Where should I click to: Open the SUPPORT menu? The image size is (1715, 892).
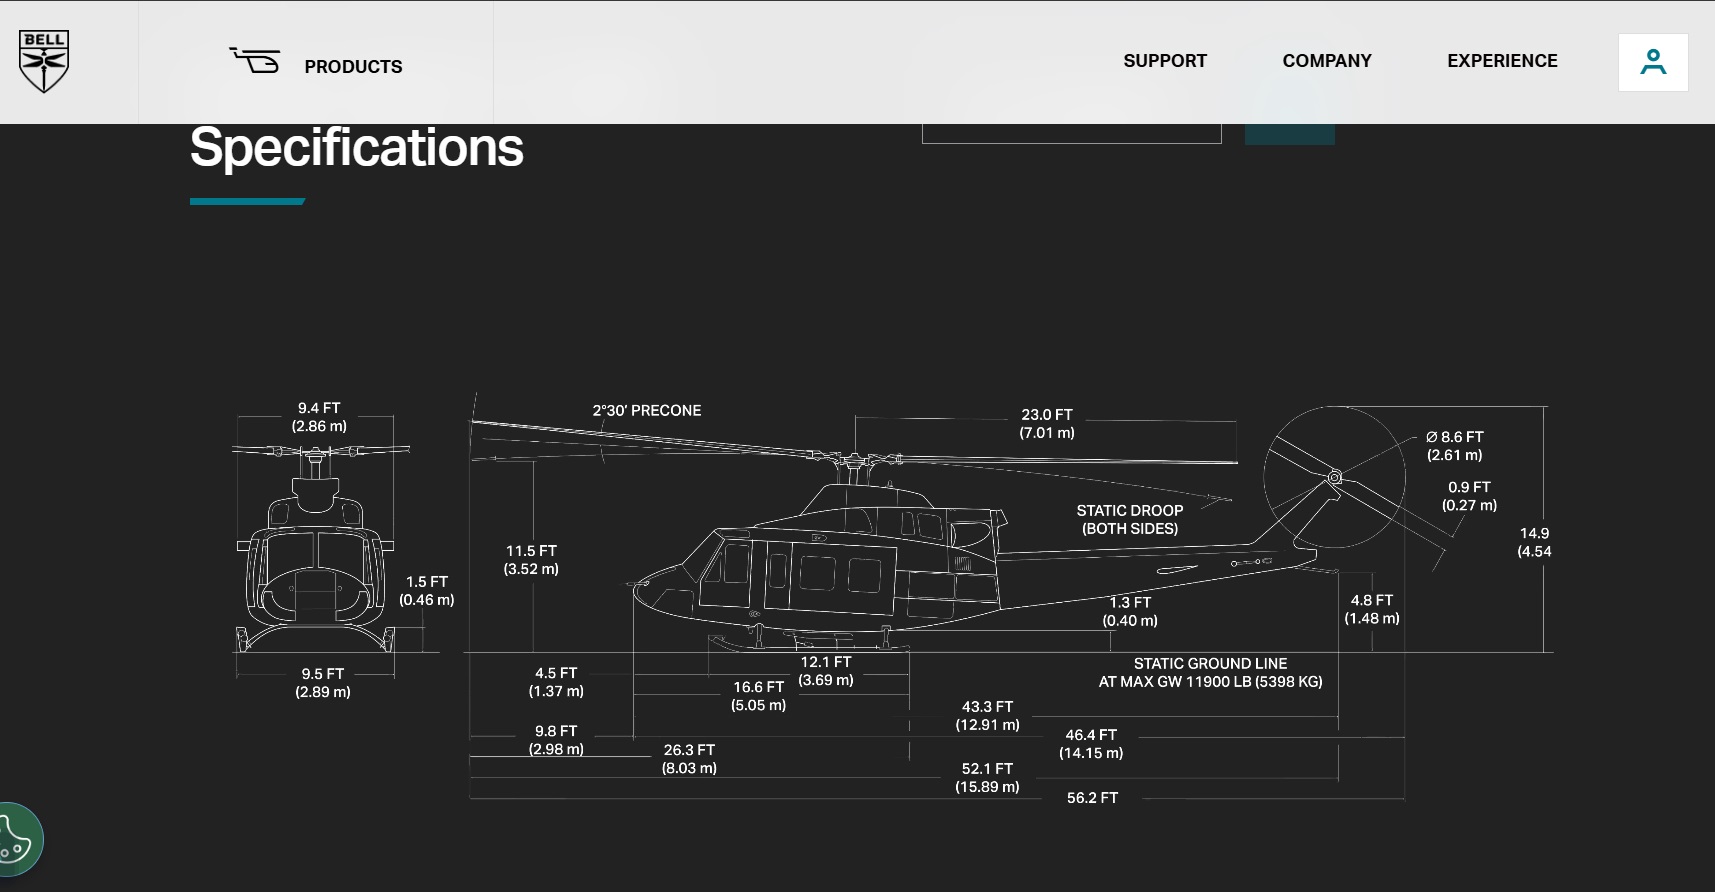pos(1164,61)
